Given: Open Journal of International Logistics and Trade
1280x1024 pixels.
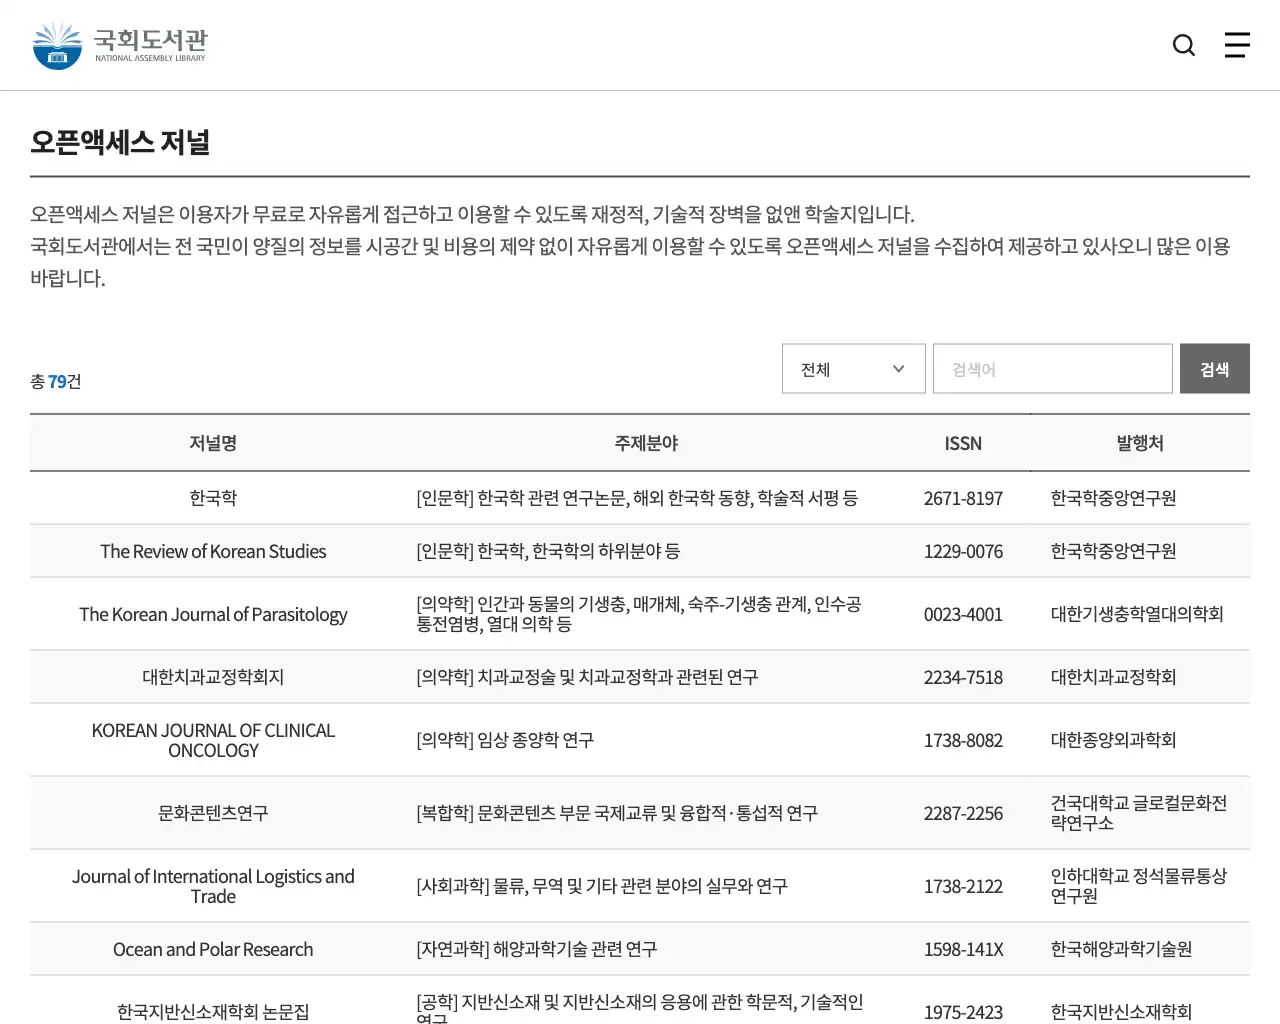Looking at the screenshot, I should pos(213,886).
